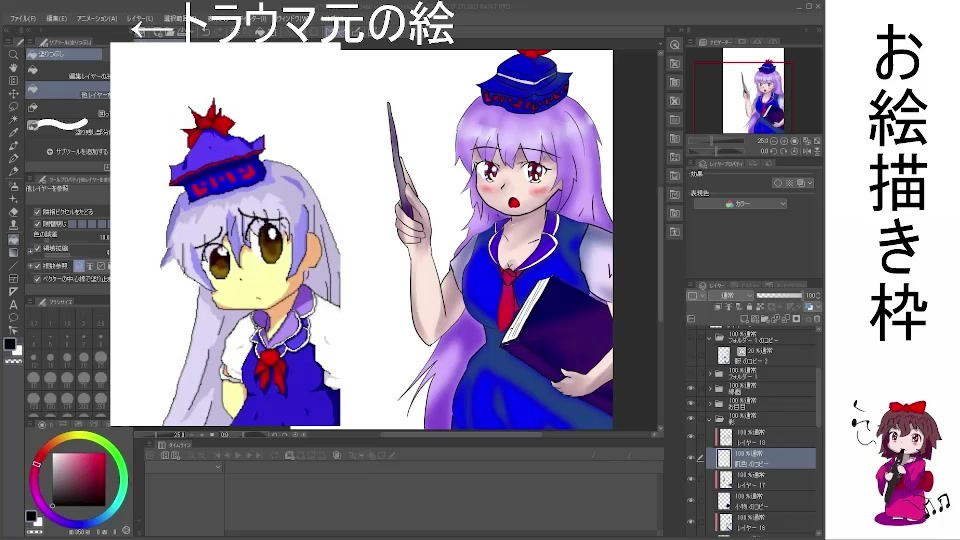Open the カラー expression color dropdown
This screenshot has width=960, height=540.
(740, 204)
